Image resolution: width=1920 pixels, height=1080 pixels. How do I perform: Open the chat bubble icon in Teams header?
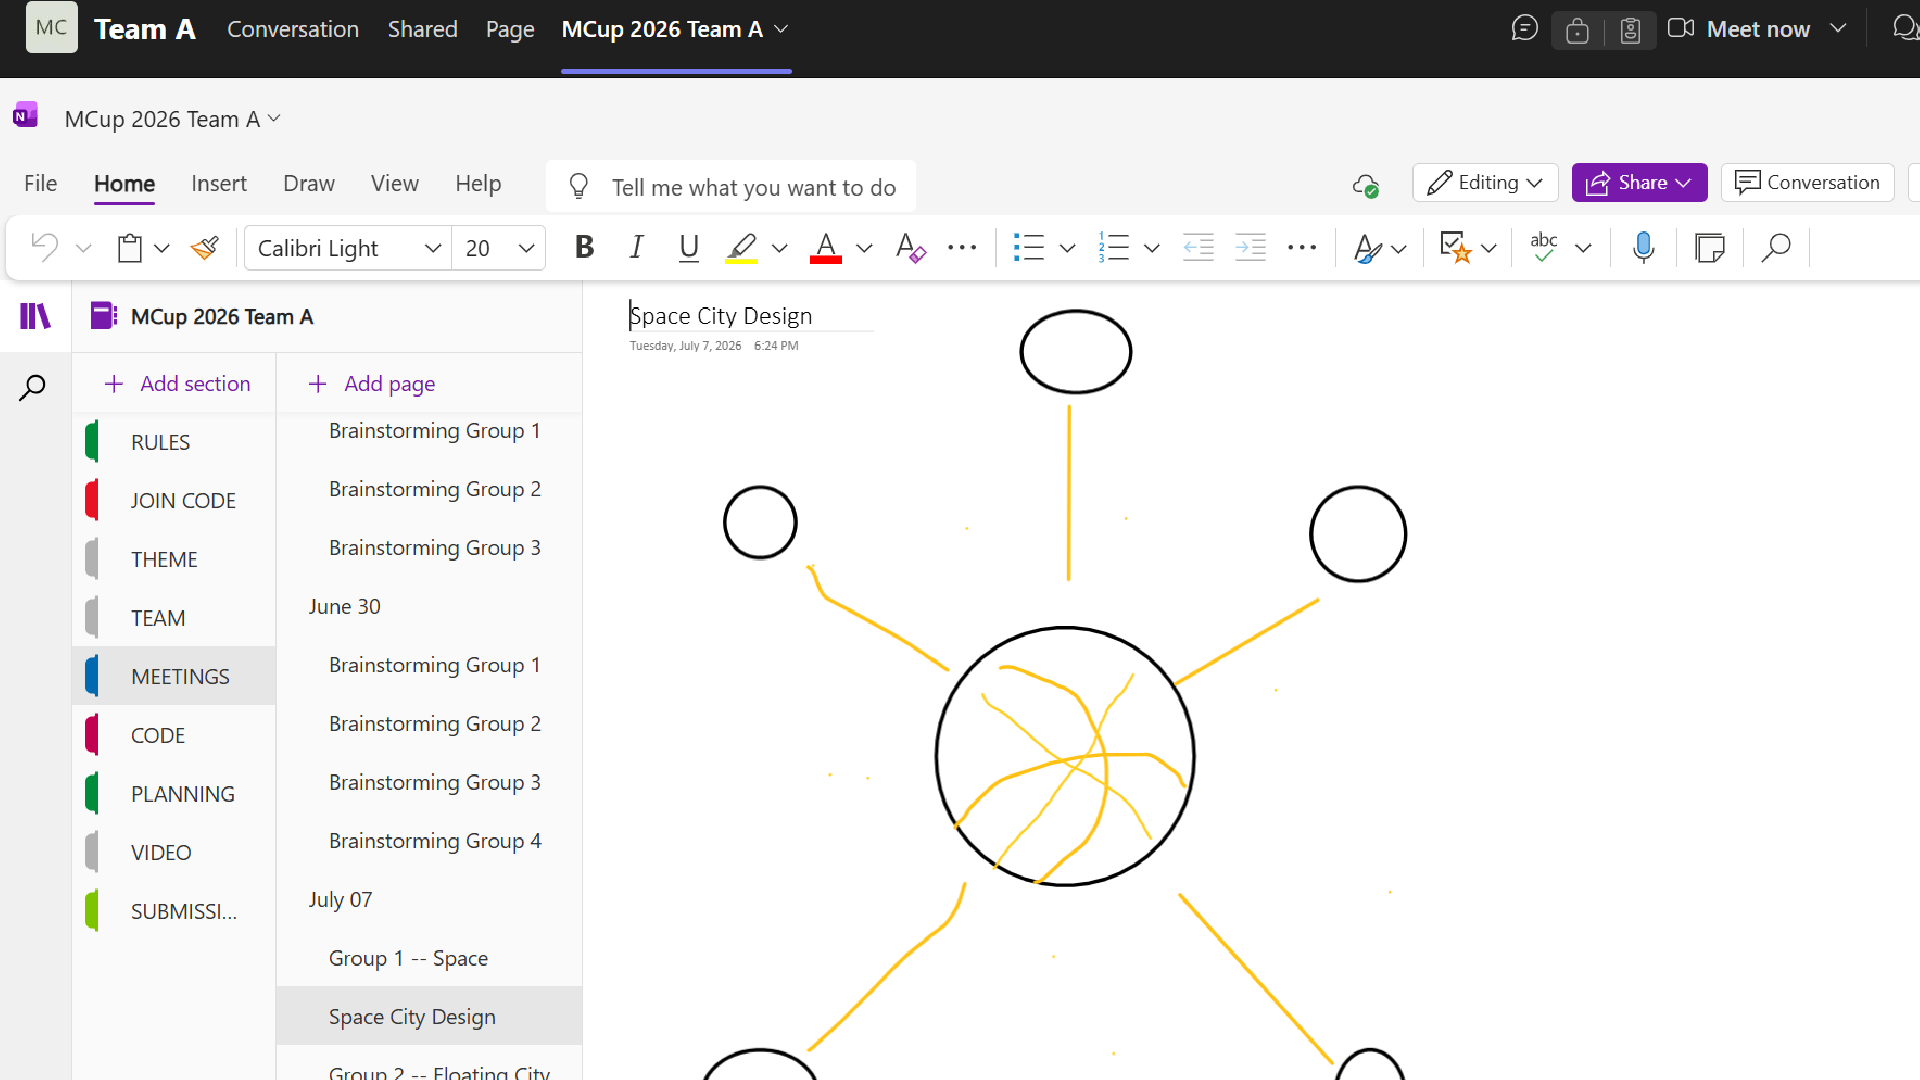(1524, 28)
